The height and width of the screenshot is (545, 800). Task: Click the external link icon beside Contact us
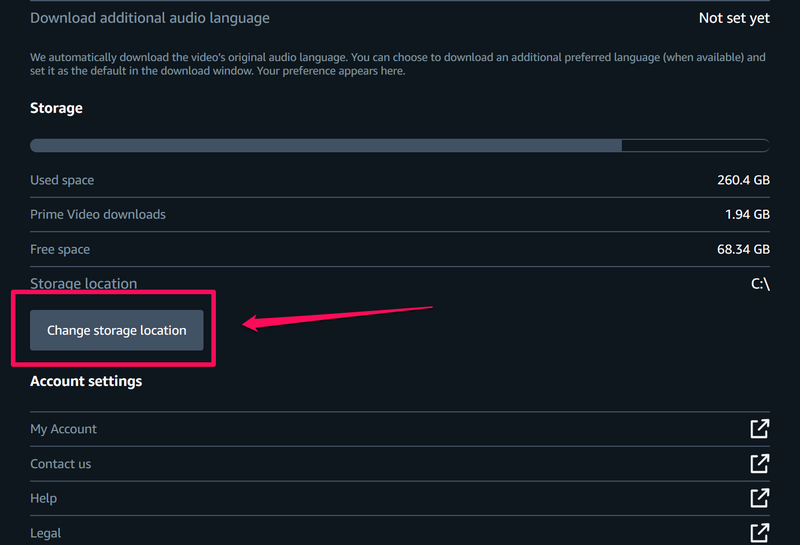point(760,463)
